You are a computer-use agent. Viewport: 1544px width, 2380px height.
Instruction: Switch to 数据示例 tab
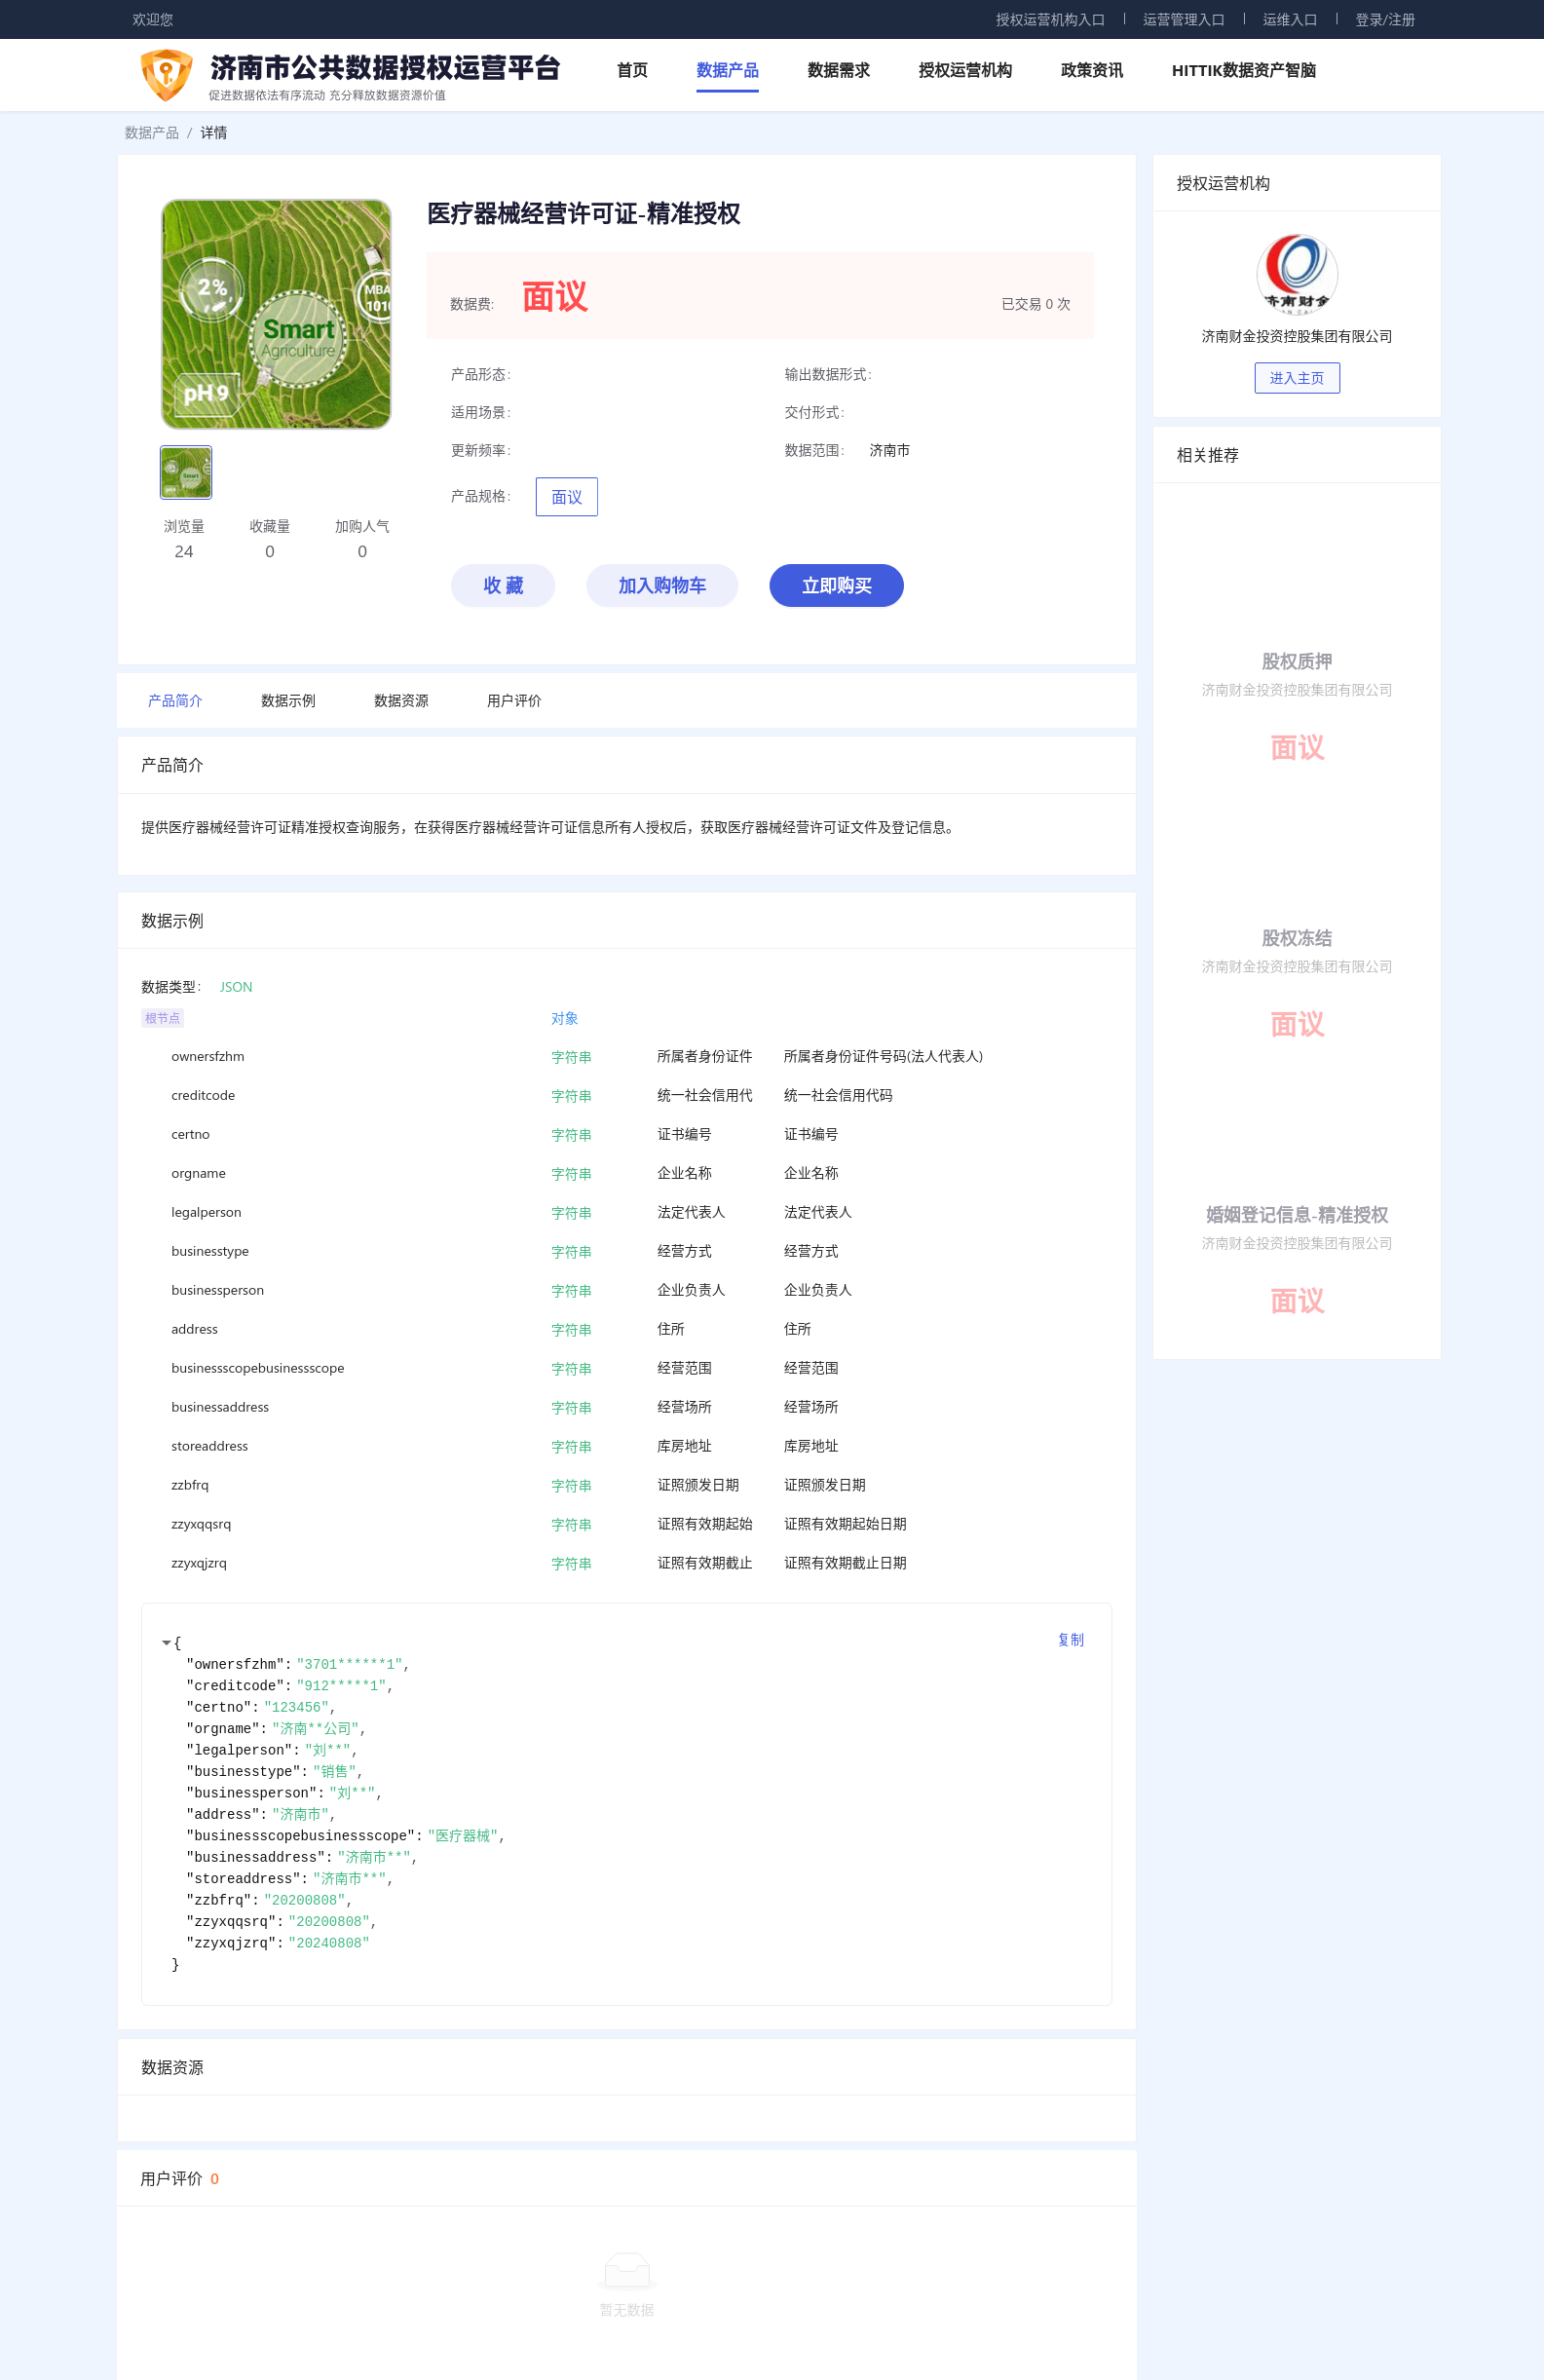tap(288, 700)
